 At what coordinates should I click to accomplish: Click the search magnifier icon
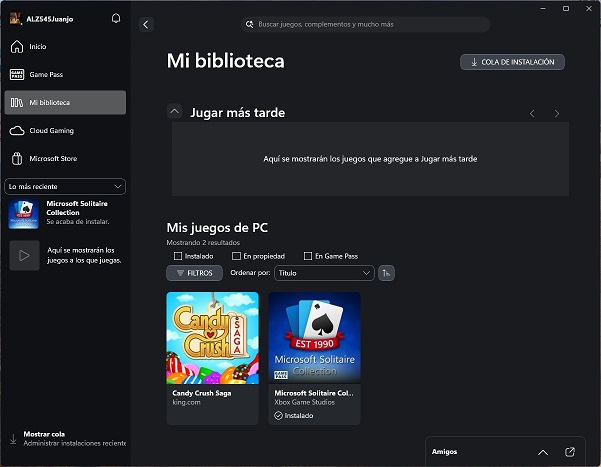click(x=250, y=24)
